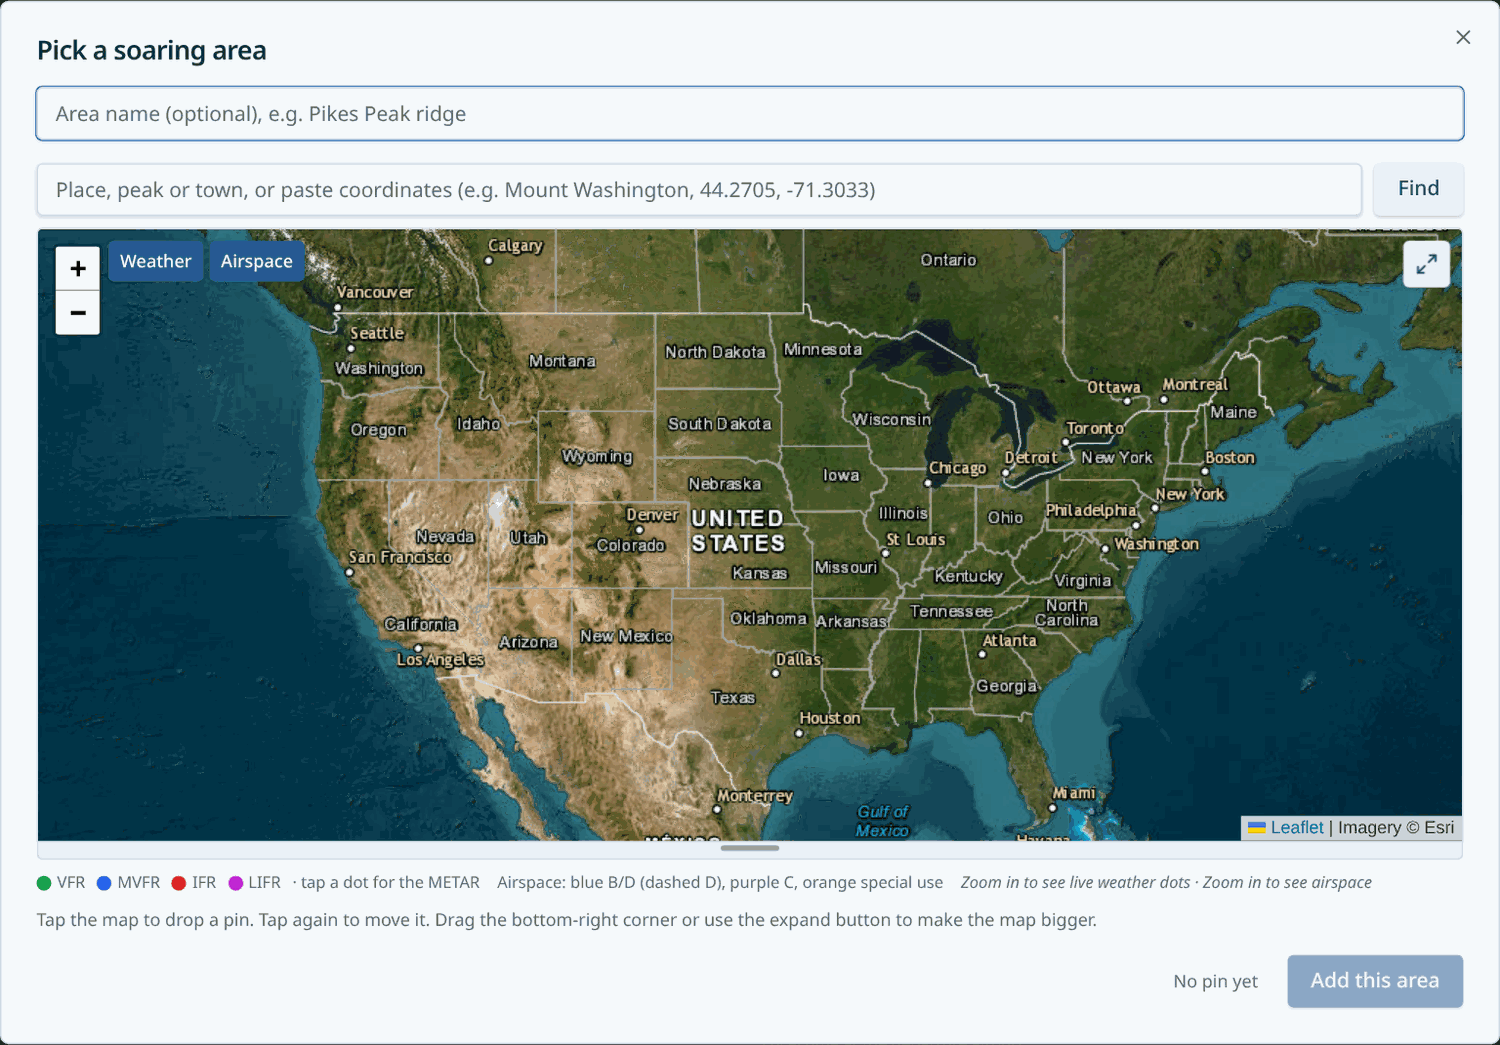This screenshot has height=1045, width=1500.
Task: Drop a pin on the Philadelphia label
Action: (x=1090, y=510)
